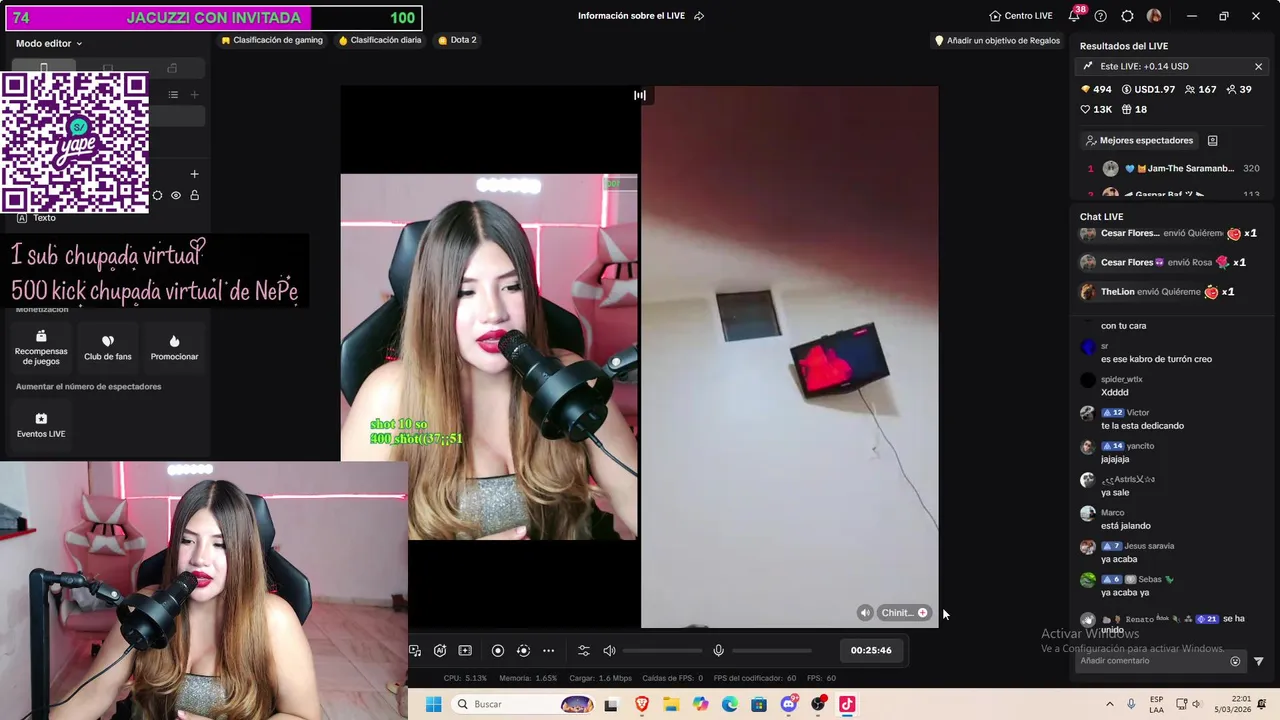1280x720 pixels.
Task: Adjust speaker volume slider
Action: click(x=662, y=651)
